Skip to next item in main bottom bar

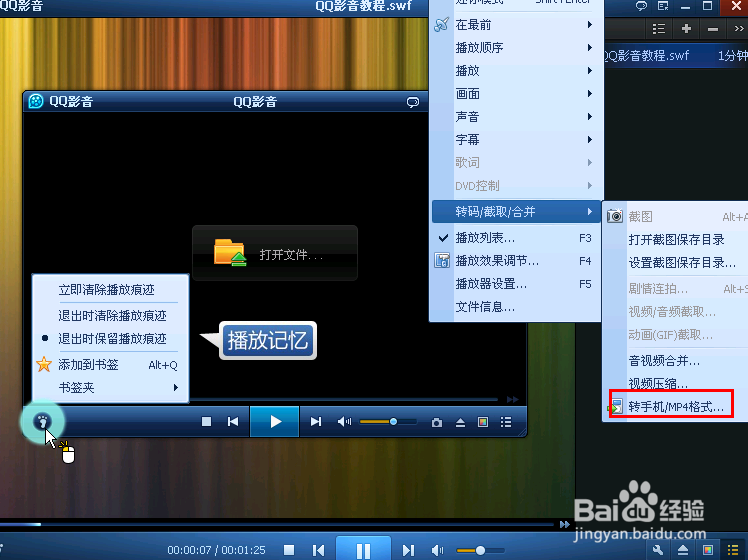coord(408,550)
